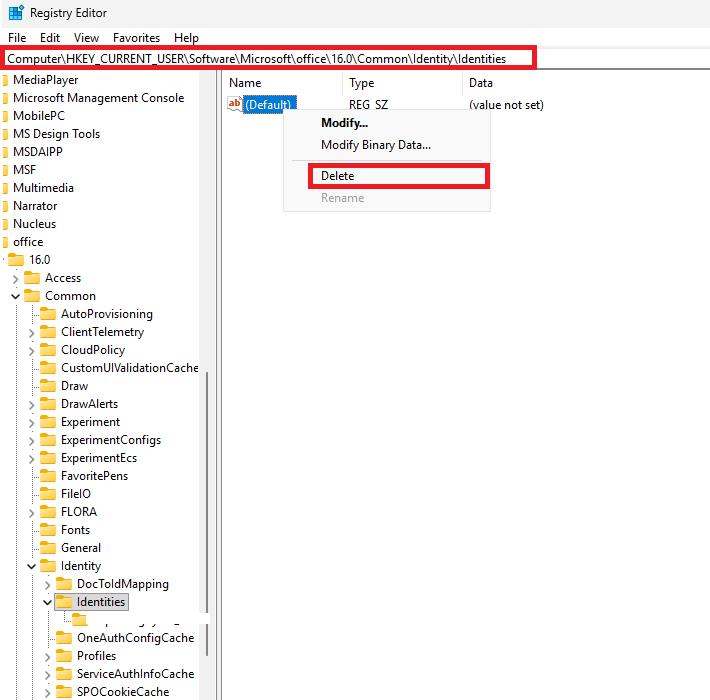Click the AutoProvisioning folder icon
Viewport: 710px width, 700px height.
(x=48, y=313)
